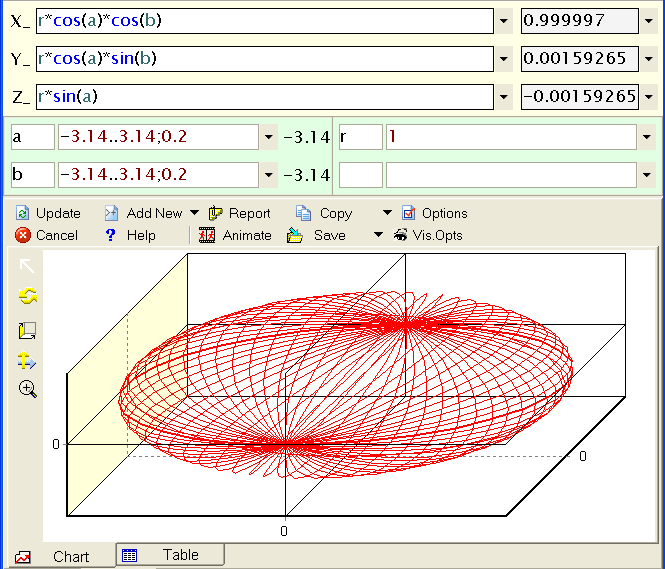Open the Options dialog
The height and width of the screenshot is (569, 665).
[434, 213]
